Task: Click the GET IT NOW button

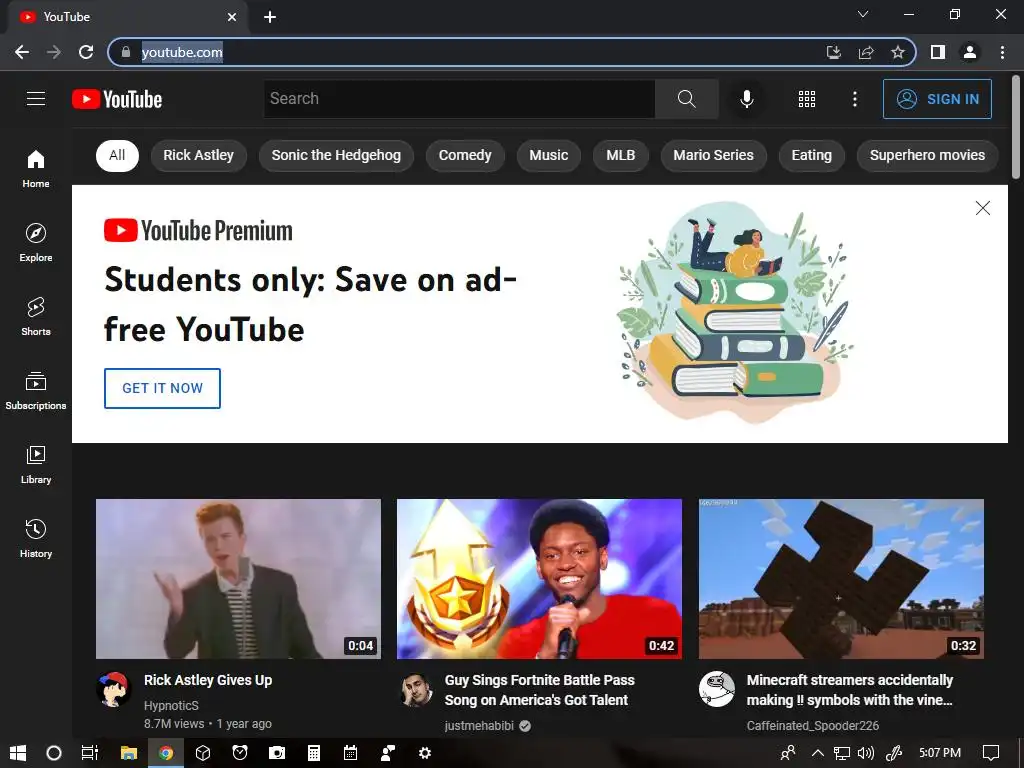Action: [163, 388]
